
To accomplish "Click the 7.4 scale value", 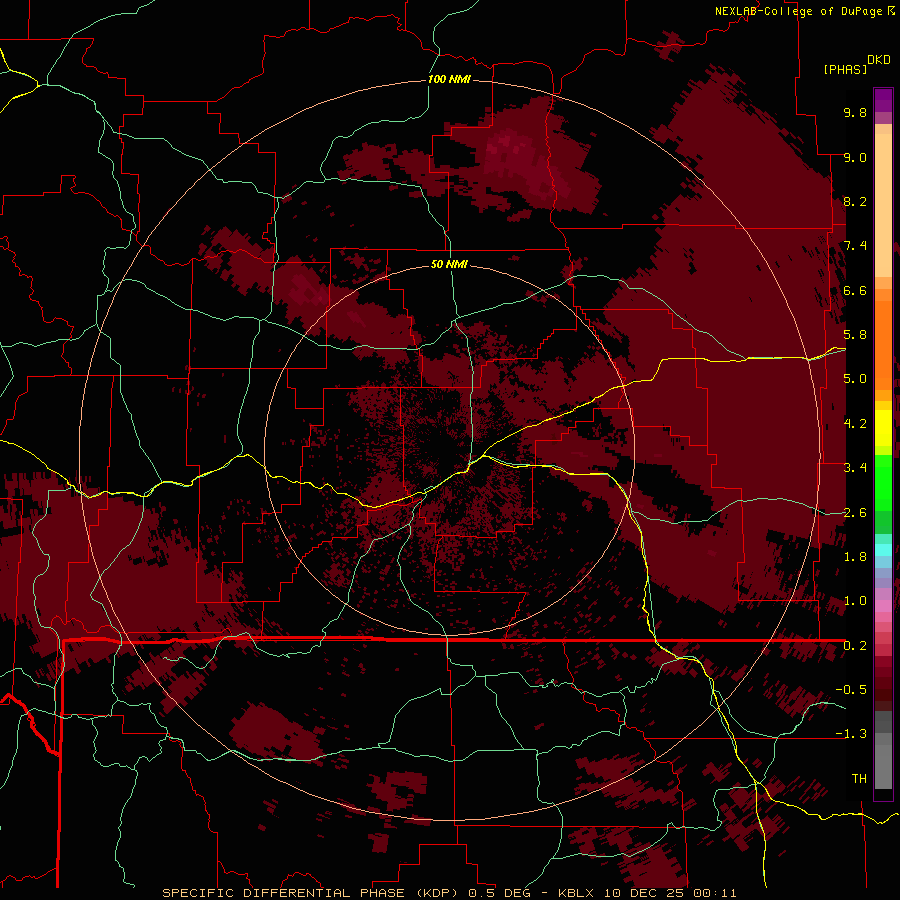I will [855, 246].
